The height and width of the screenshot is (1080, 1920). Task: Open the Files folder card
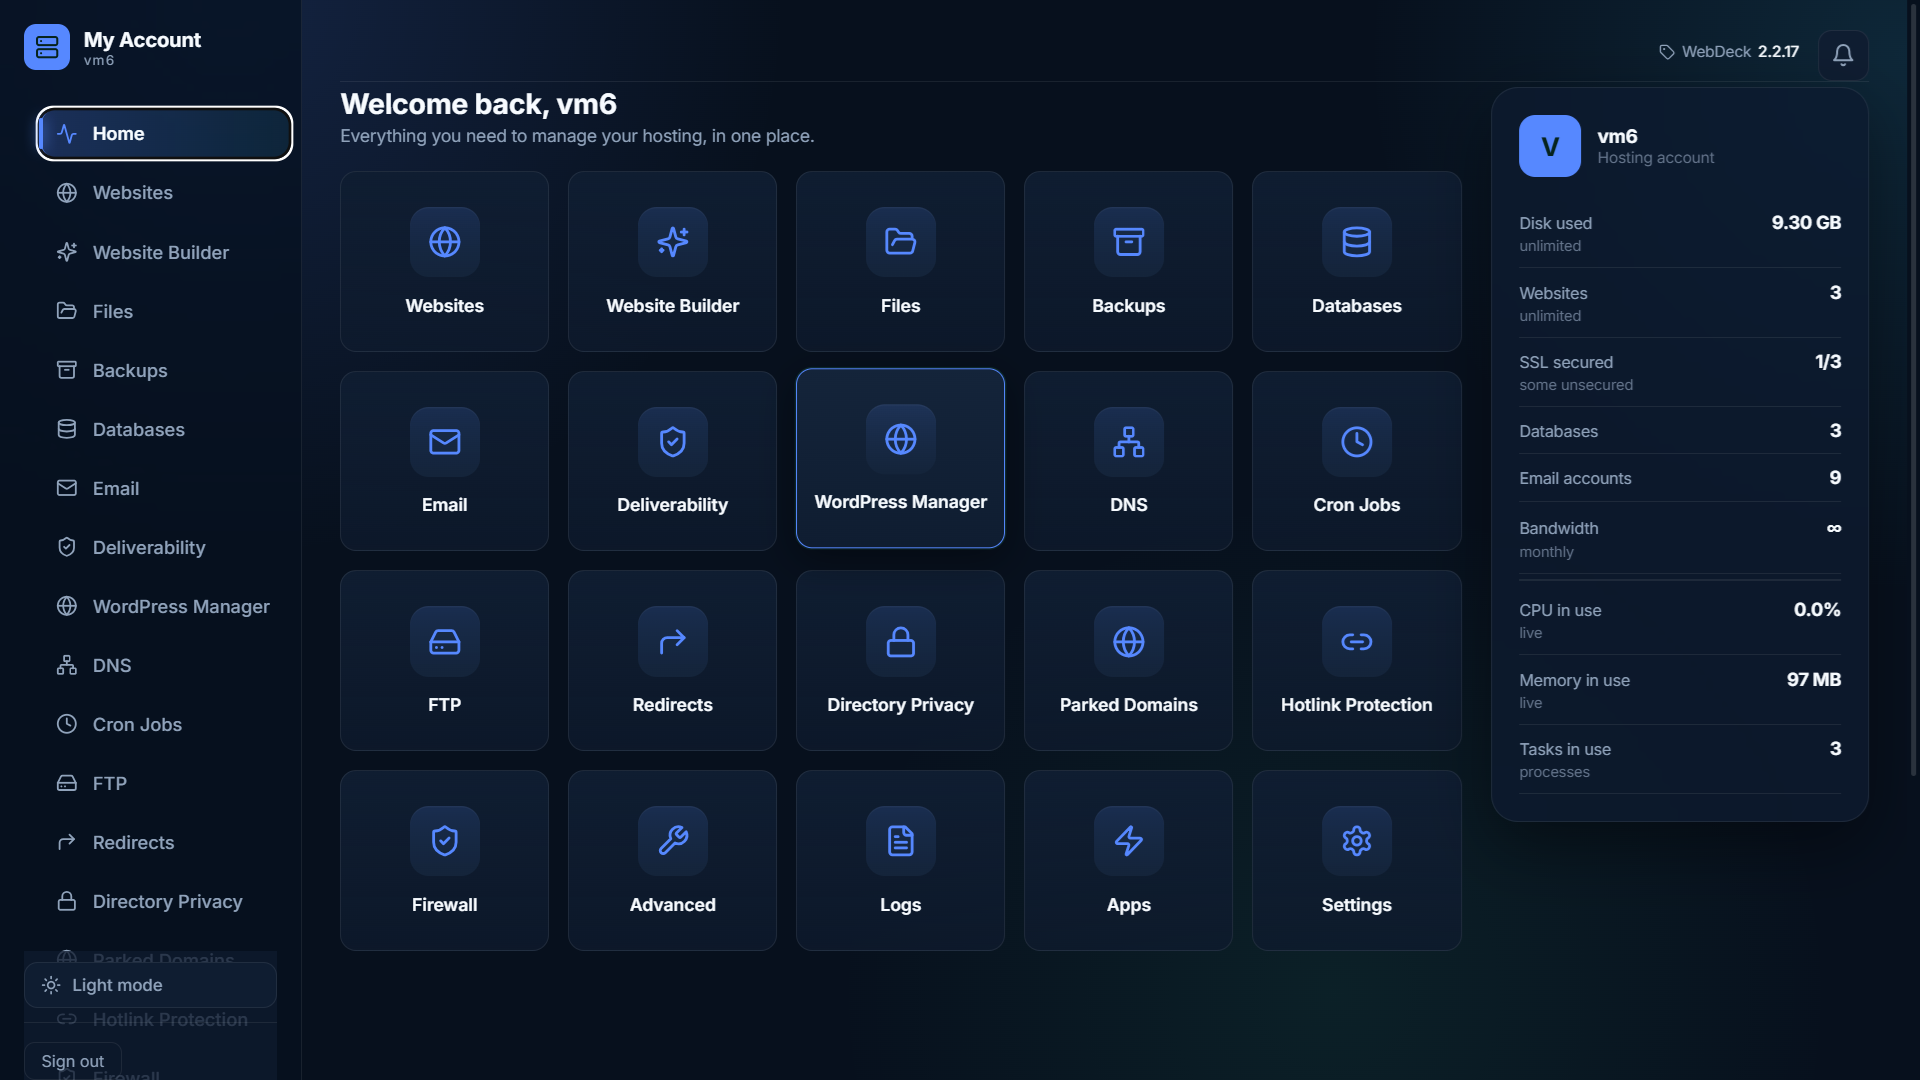click(900, 261)
